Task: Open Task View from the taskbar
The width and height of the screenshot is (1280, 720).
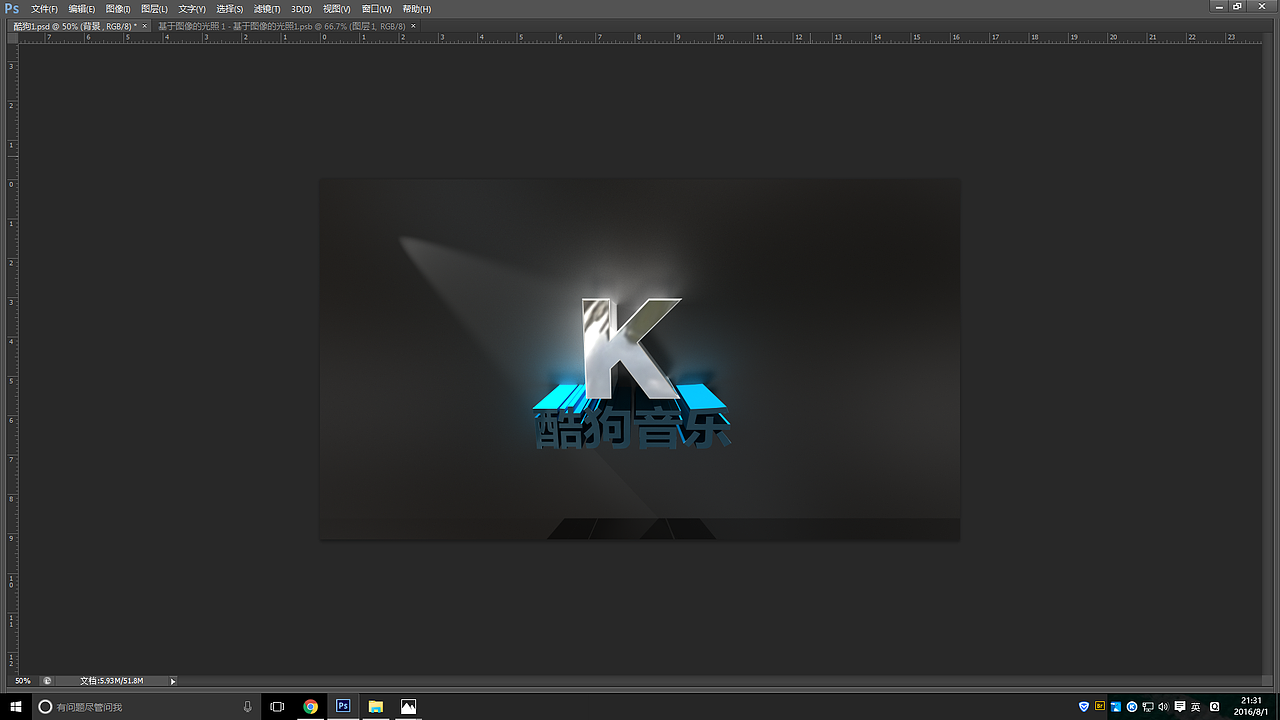Action: (x=277, y=706)
